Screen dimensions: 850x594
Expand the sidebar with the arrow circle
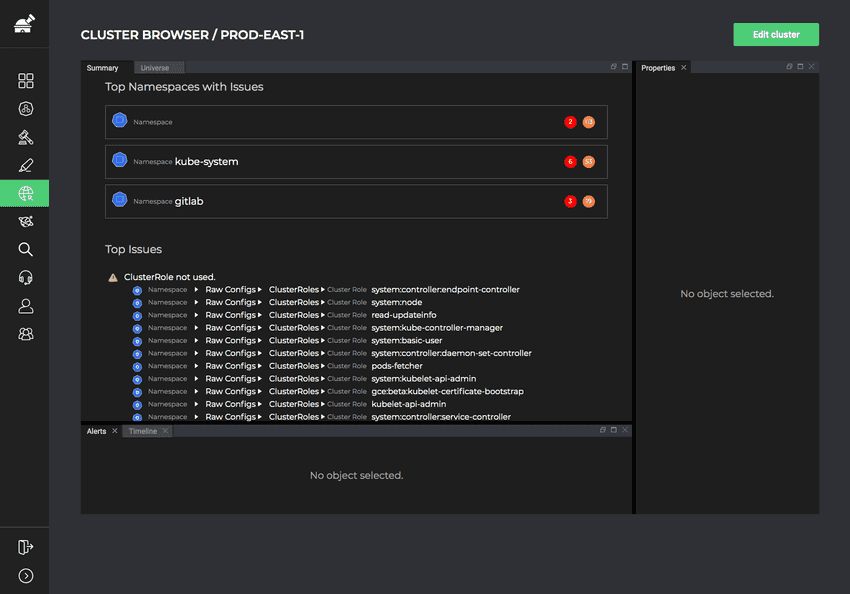[26, 575]
